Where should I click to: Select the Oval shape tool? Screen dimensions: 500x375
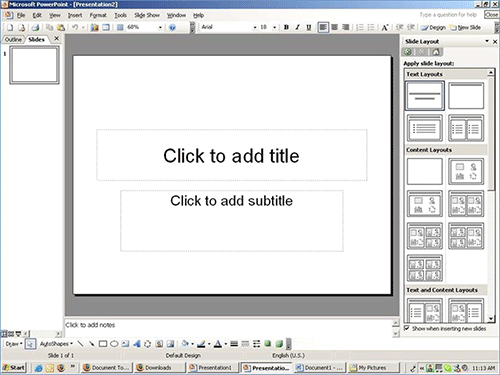click(x=114, y=344)
